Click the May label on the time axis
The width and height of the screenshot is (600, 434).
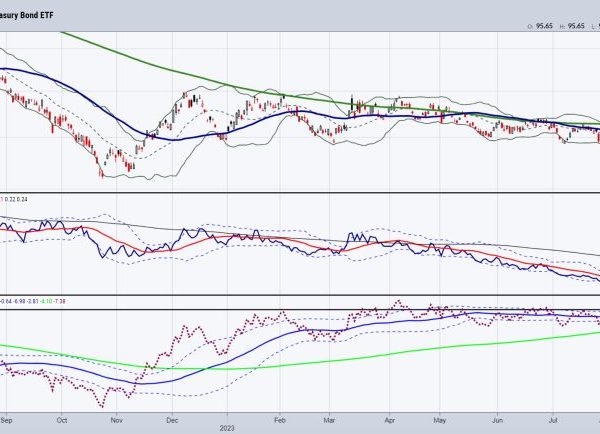(440, 420)
